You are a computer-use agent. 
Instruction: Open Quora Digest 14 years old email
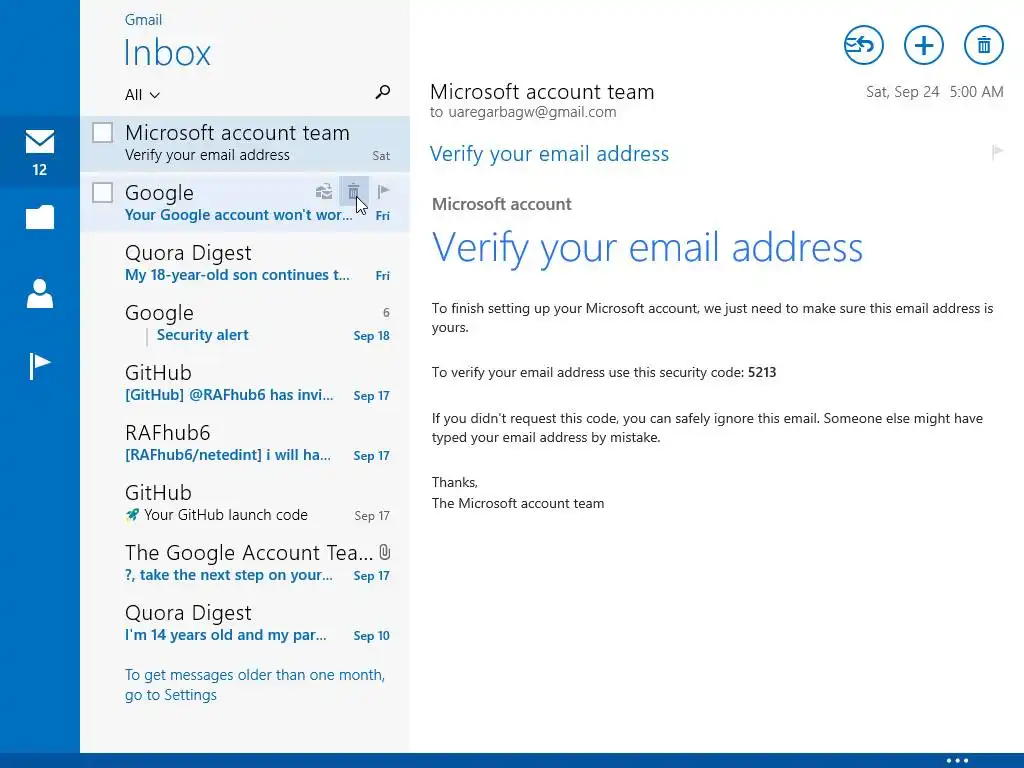[245, 623]
